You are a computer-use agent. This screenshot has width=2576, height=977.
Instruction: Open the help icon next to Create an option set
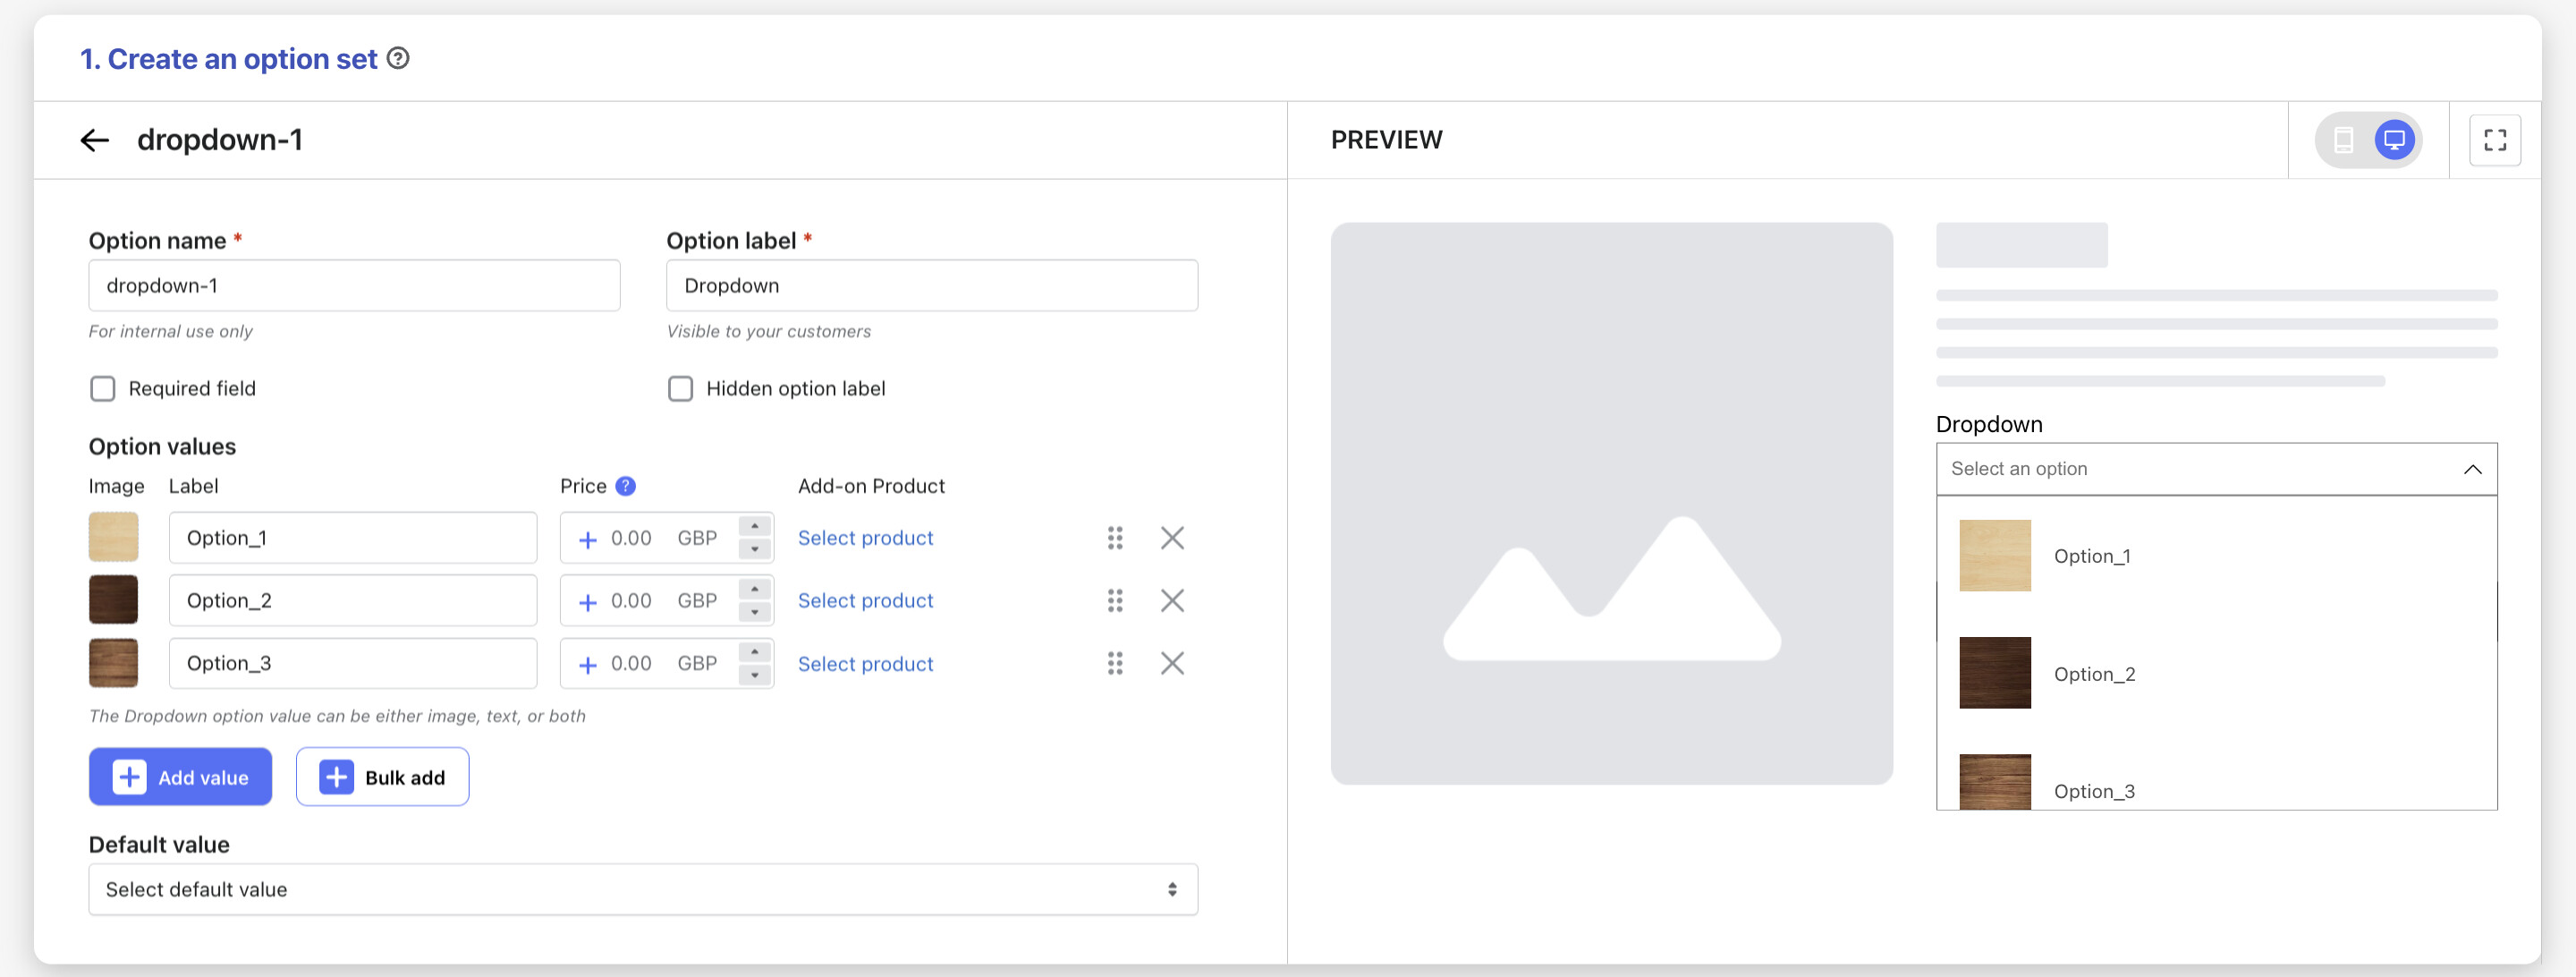(x=398, y=59)
